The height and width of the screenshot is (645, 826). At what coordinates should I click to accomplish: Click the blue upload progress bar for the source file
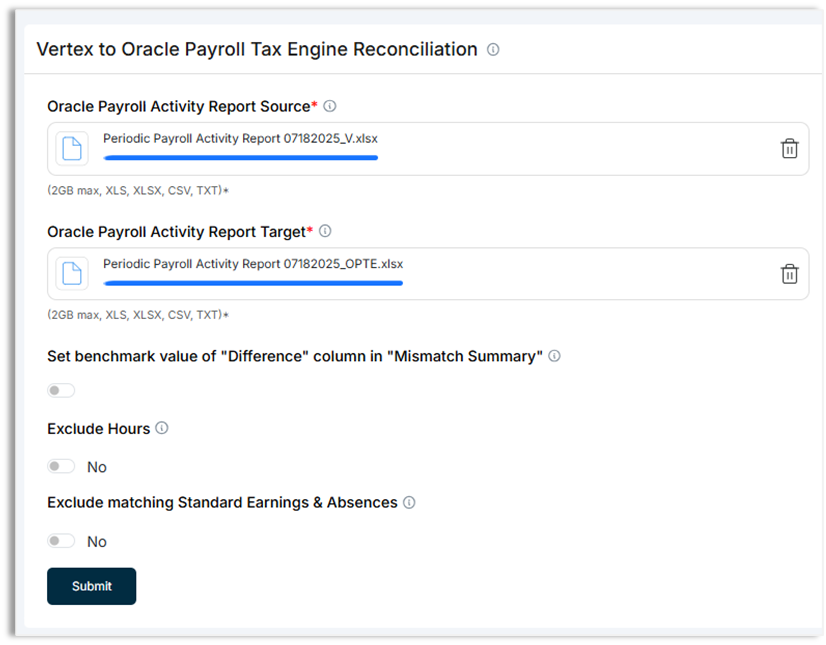240,158
